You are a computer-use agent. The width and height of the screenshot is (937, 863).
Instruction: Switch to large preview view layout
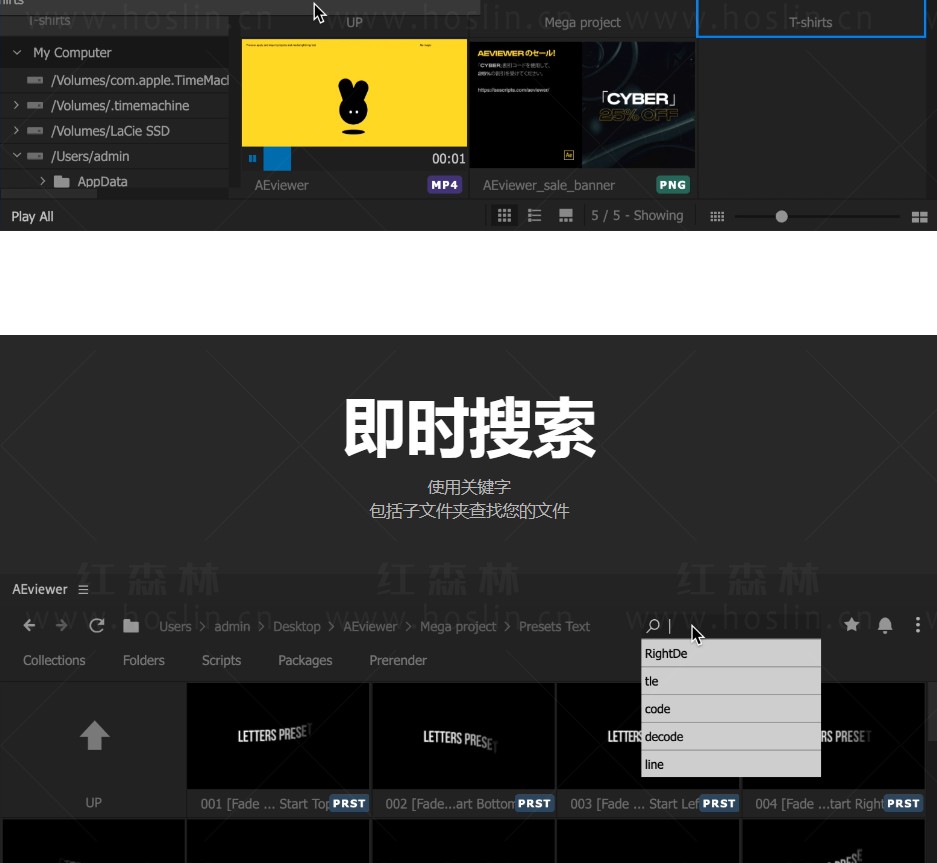coord(566,216)
